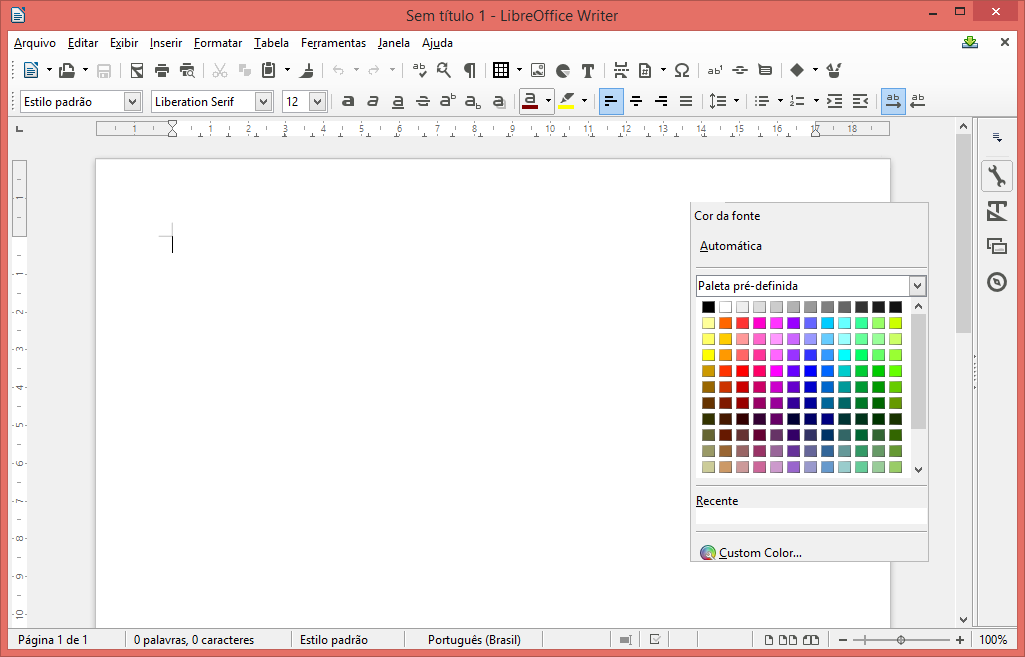Image resolution: width=1025 pixels, height=657 pixels.
Task: Choose Automática font color option
Action: coord(731,246)
